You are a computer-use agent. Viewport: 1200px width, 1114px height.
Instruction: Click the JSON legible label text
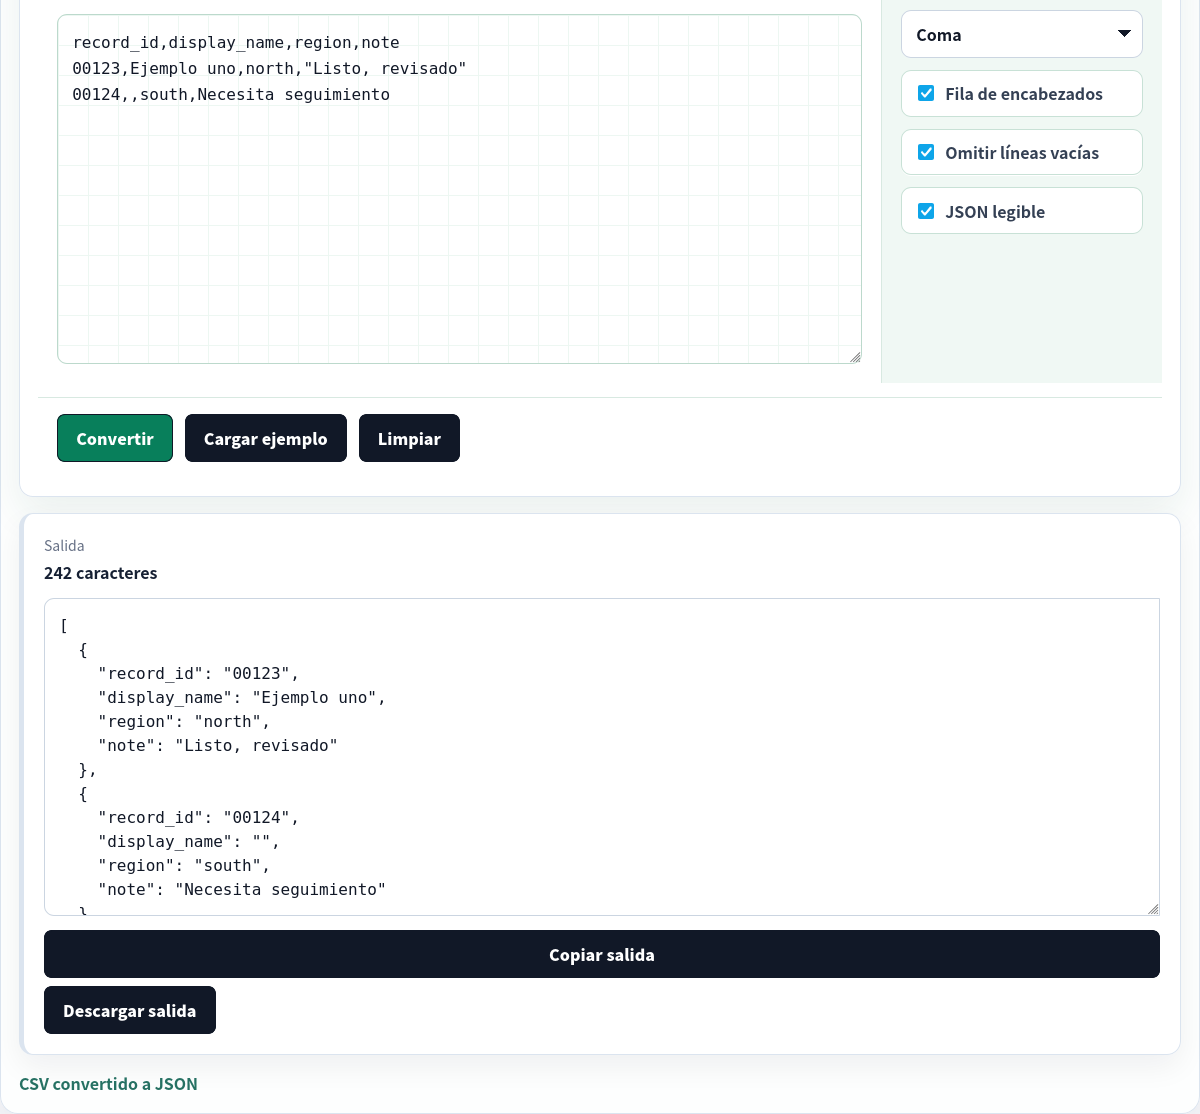995,212
